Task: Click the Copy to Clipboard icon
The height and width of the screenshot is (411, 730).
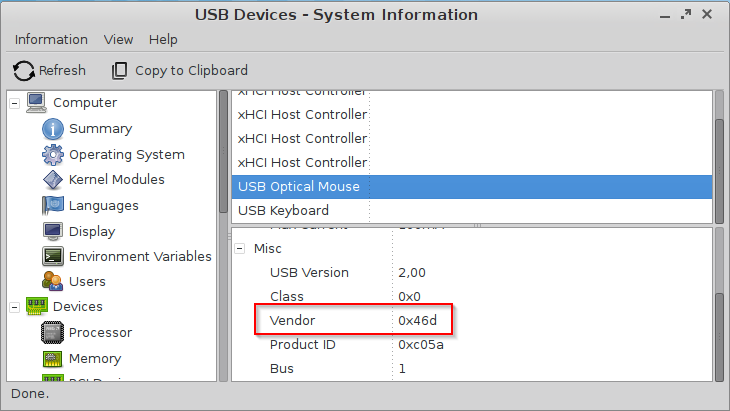Action: [x=120, y=71]
